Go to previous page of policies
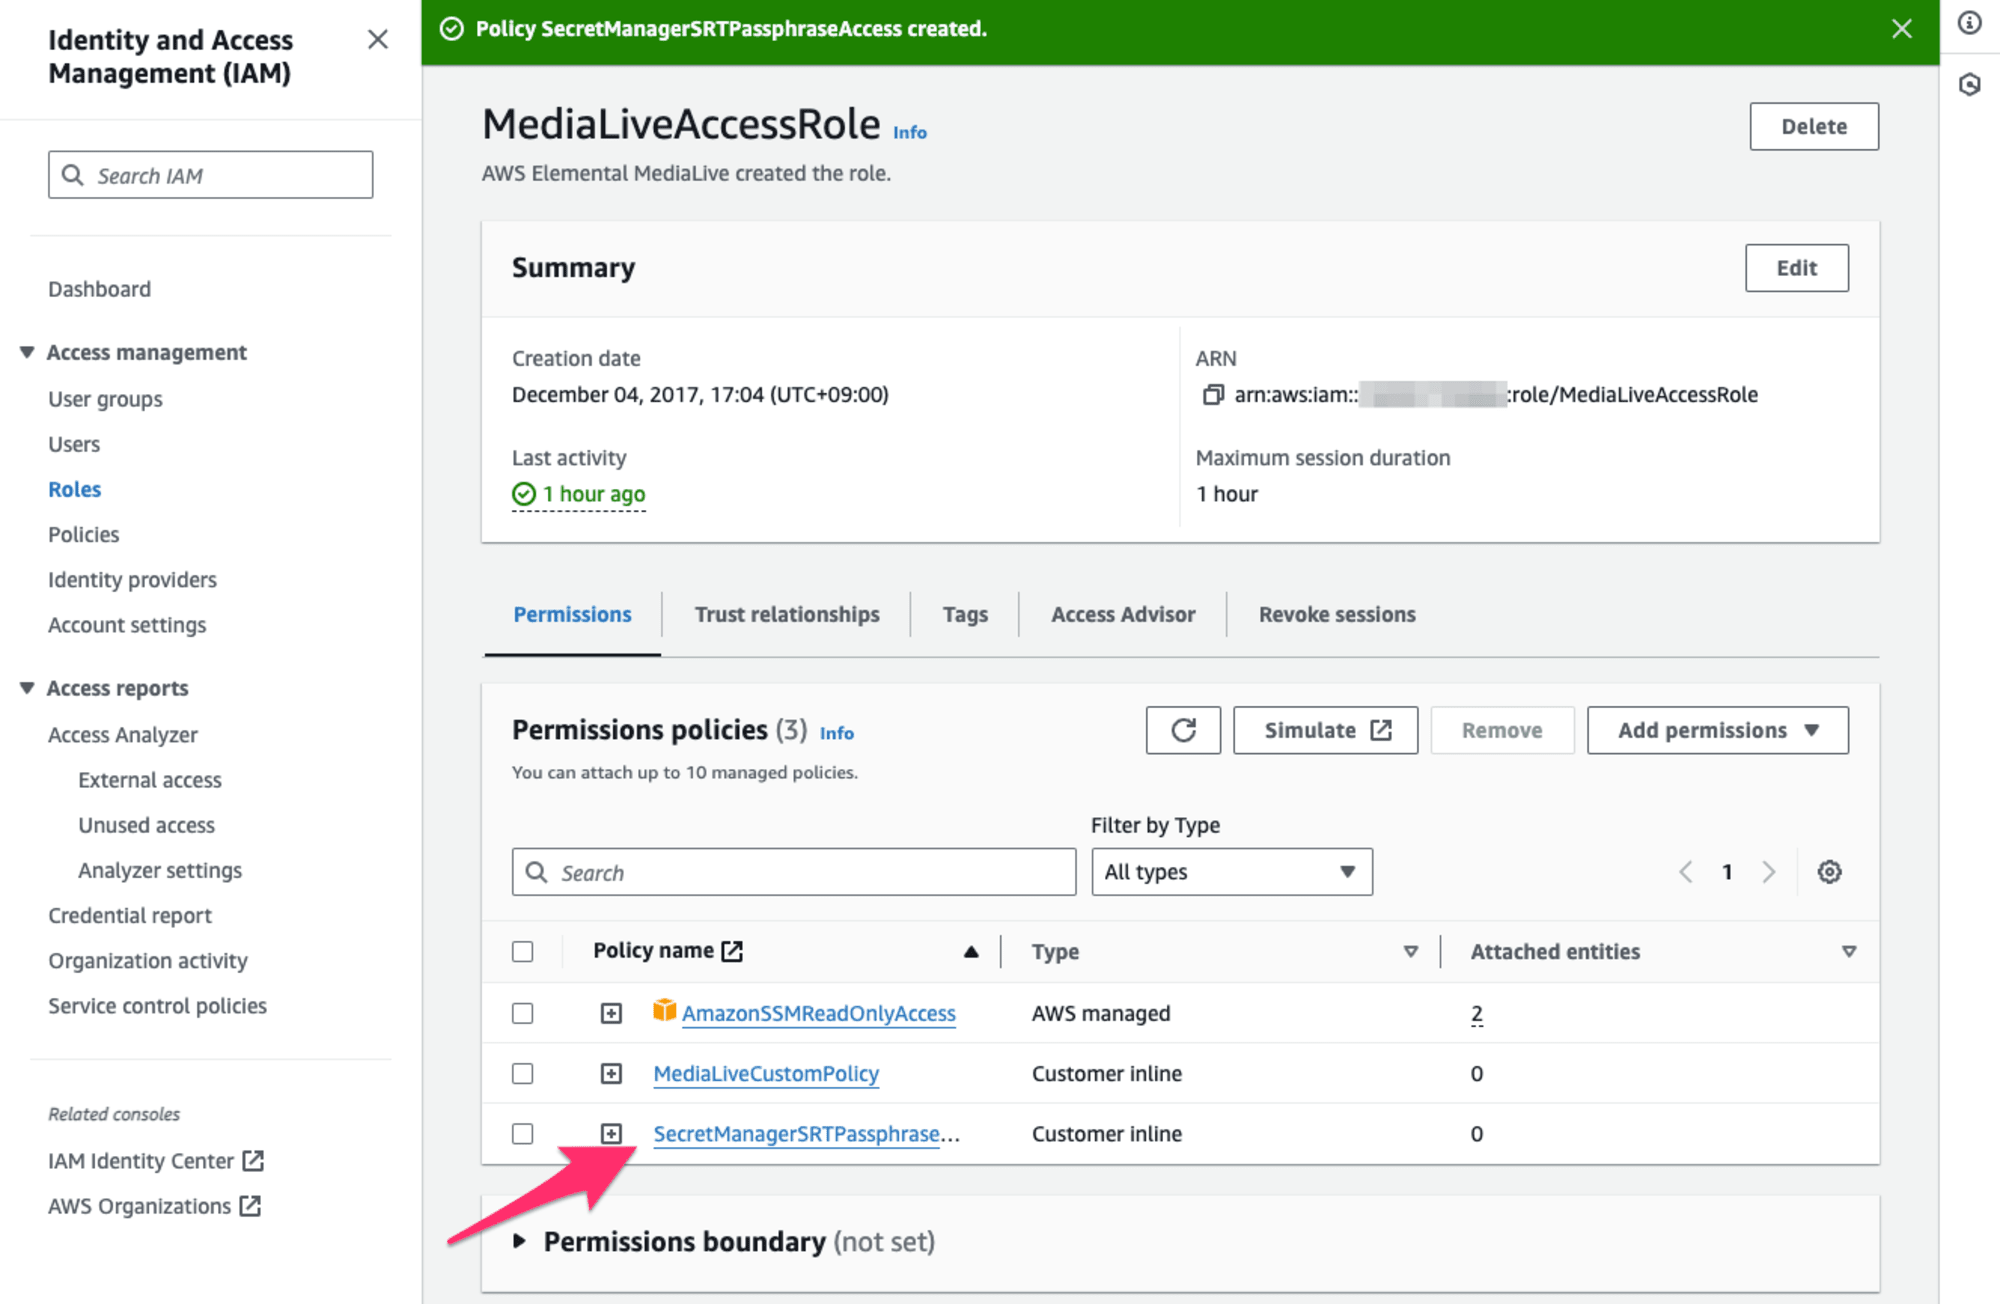Image resolution: width=2000 pixels, height=1304 pixels. pos(1686,872)
